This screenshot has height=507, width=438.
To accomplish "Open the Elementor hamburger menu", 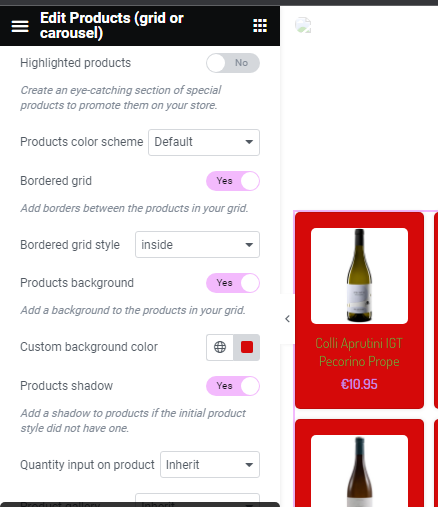I will tap(20, 26).
